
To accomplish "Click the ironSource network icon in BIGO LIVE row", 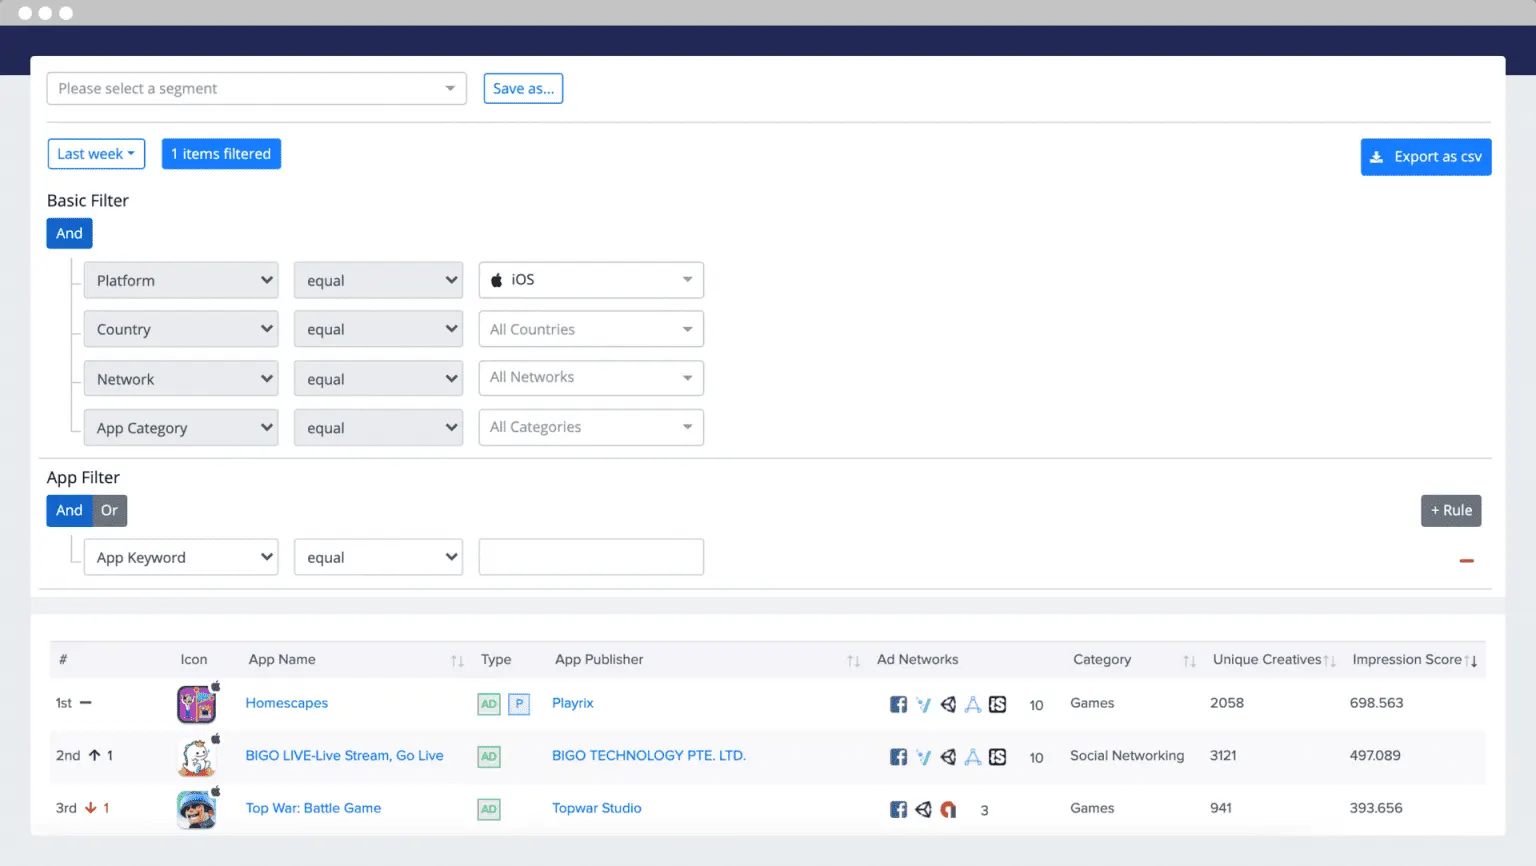I will (x=997, y=757).
